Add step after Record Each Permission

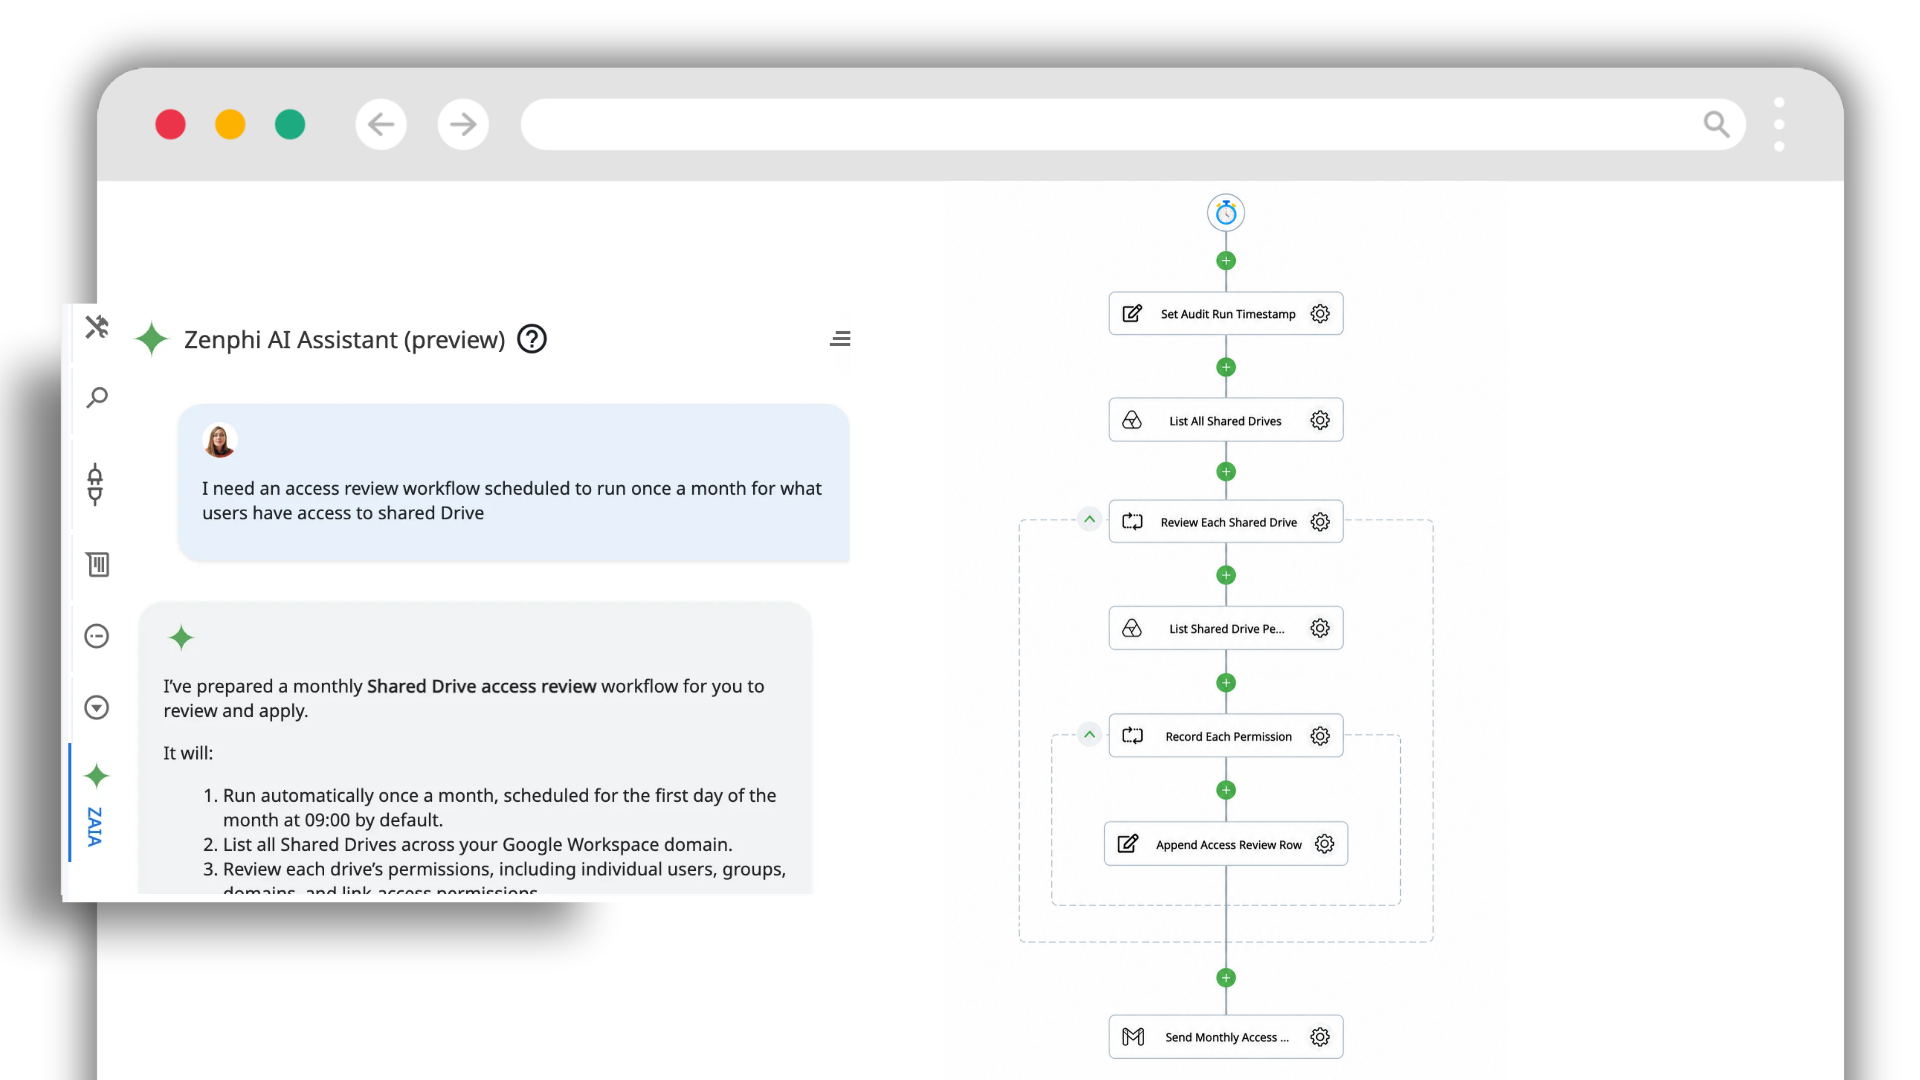pos(1226,790)
